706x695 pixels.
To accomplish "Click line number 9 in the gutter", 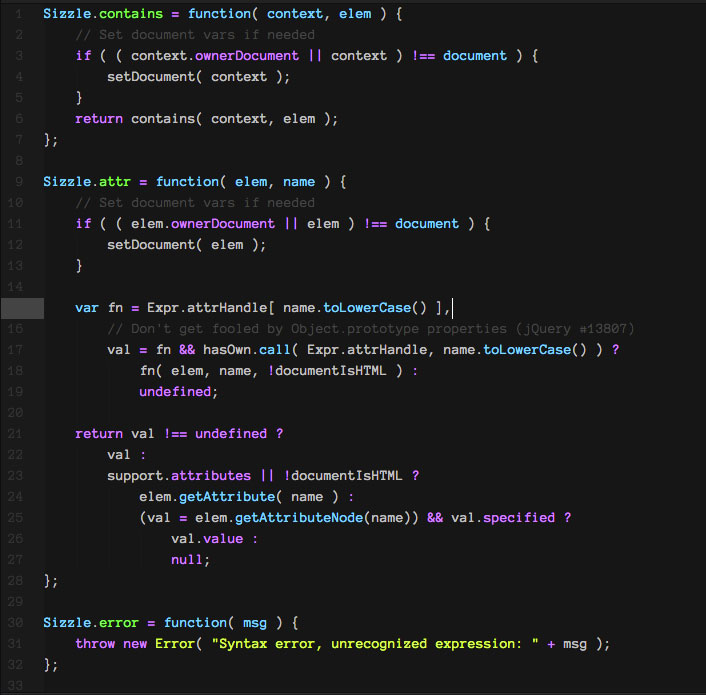I will click(x=18, y=182).
